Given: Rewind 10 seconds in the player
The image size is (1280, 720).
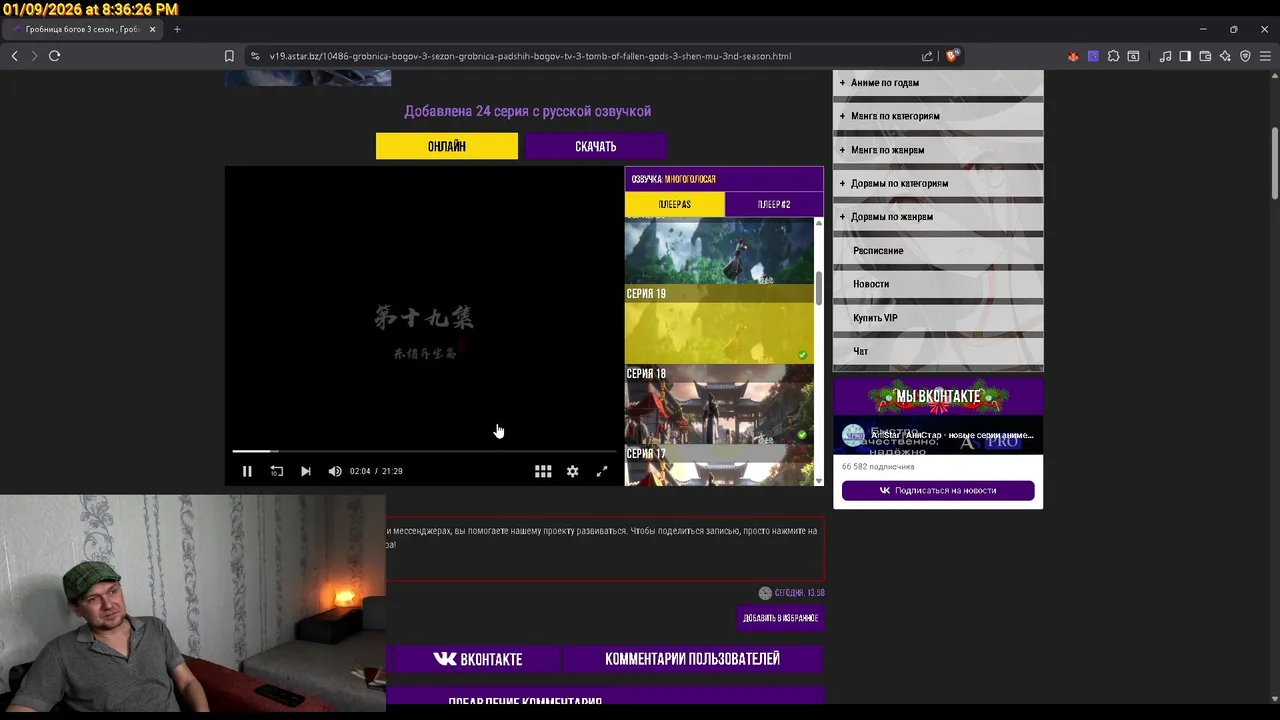Looking at the screenshot, I should click(277, 471).
